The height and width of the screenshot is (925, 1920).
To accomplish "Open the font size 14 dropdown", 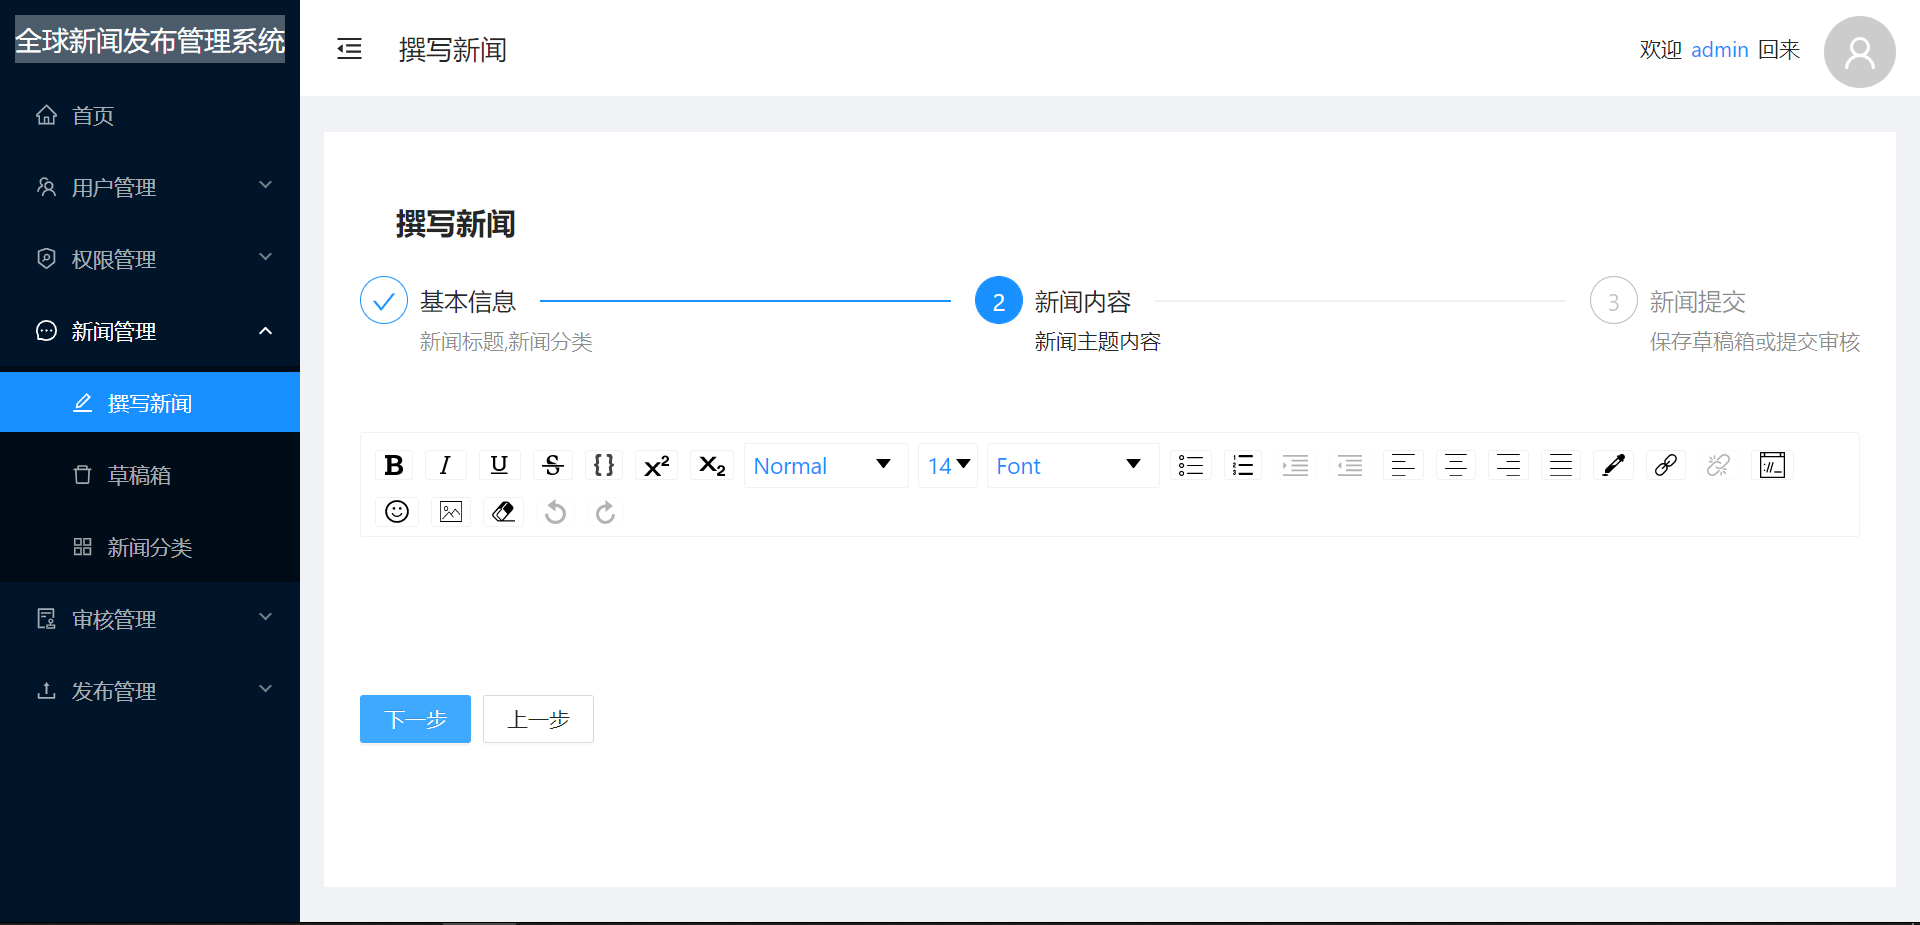I will 948,465.
